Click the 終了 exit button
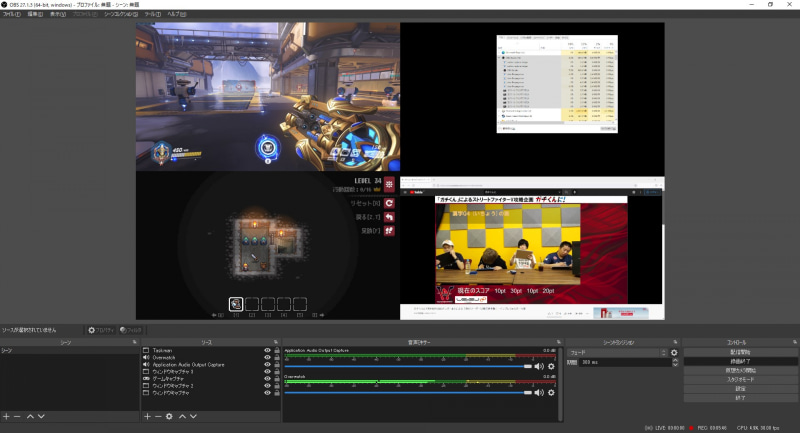This screenshot has height=433, width=800. (x=740, y=398)
